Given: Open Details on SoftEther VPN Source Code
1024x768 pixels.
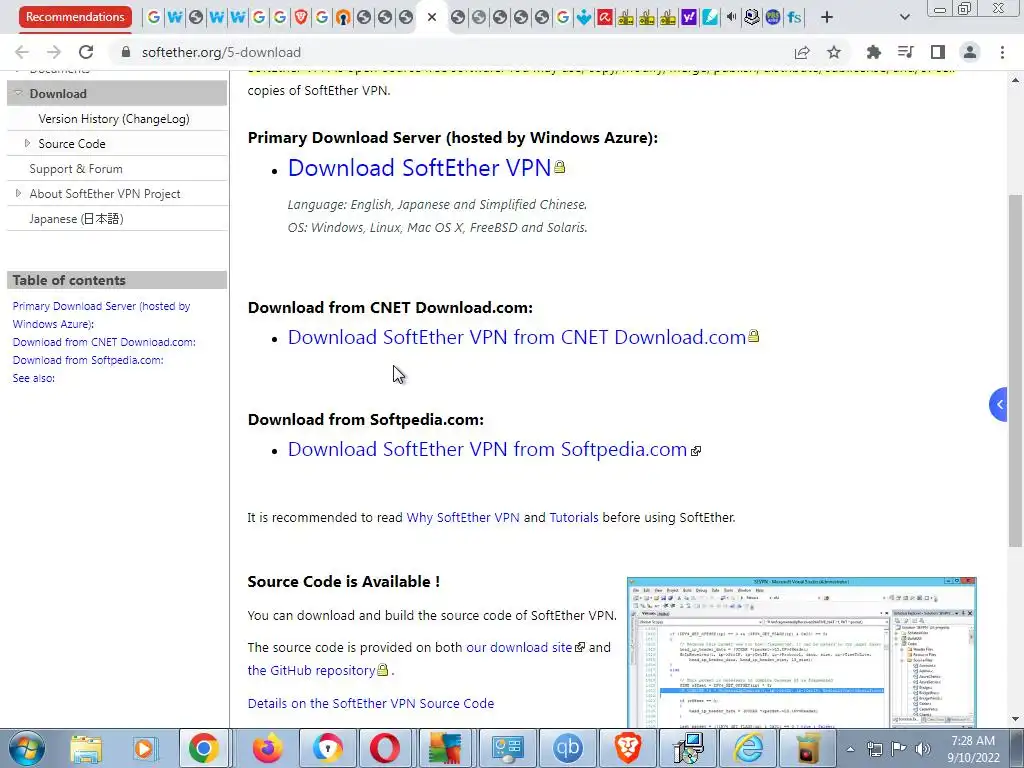Looking at the screenshot, I should pos(371,703).
